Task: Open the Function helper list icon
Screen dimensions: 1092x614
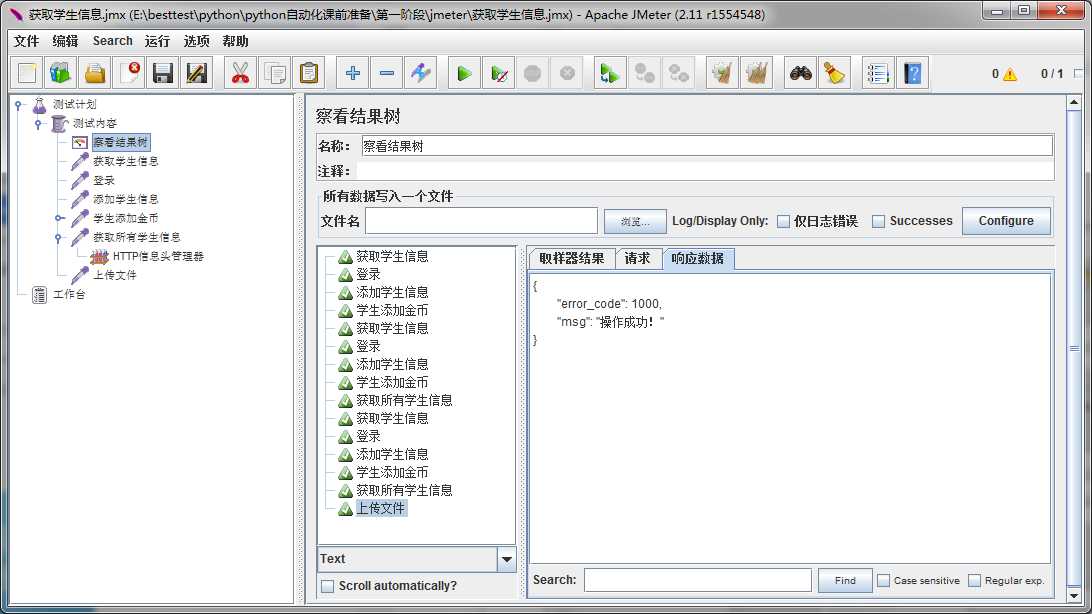Action: coord(878,73)
